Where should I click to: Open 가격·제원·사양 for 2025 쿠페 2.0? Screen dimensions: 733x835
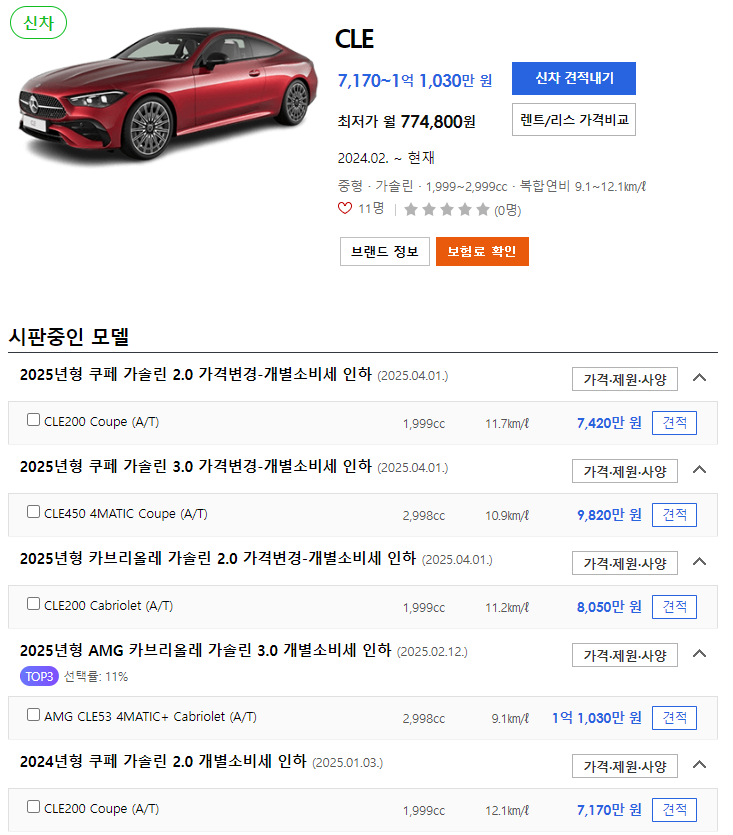pyautogui.click(x=625, y=379)
